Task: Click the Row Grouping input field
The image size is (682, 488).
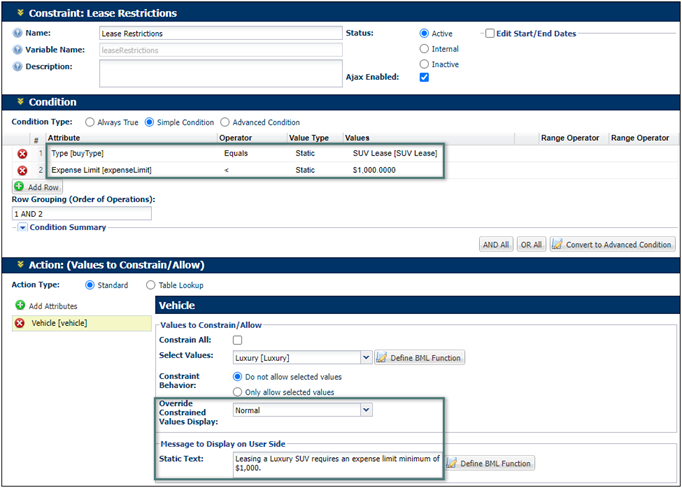Action: coord(81,213)
